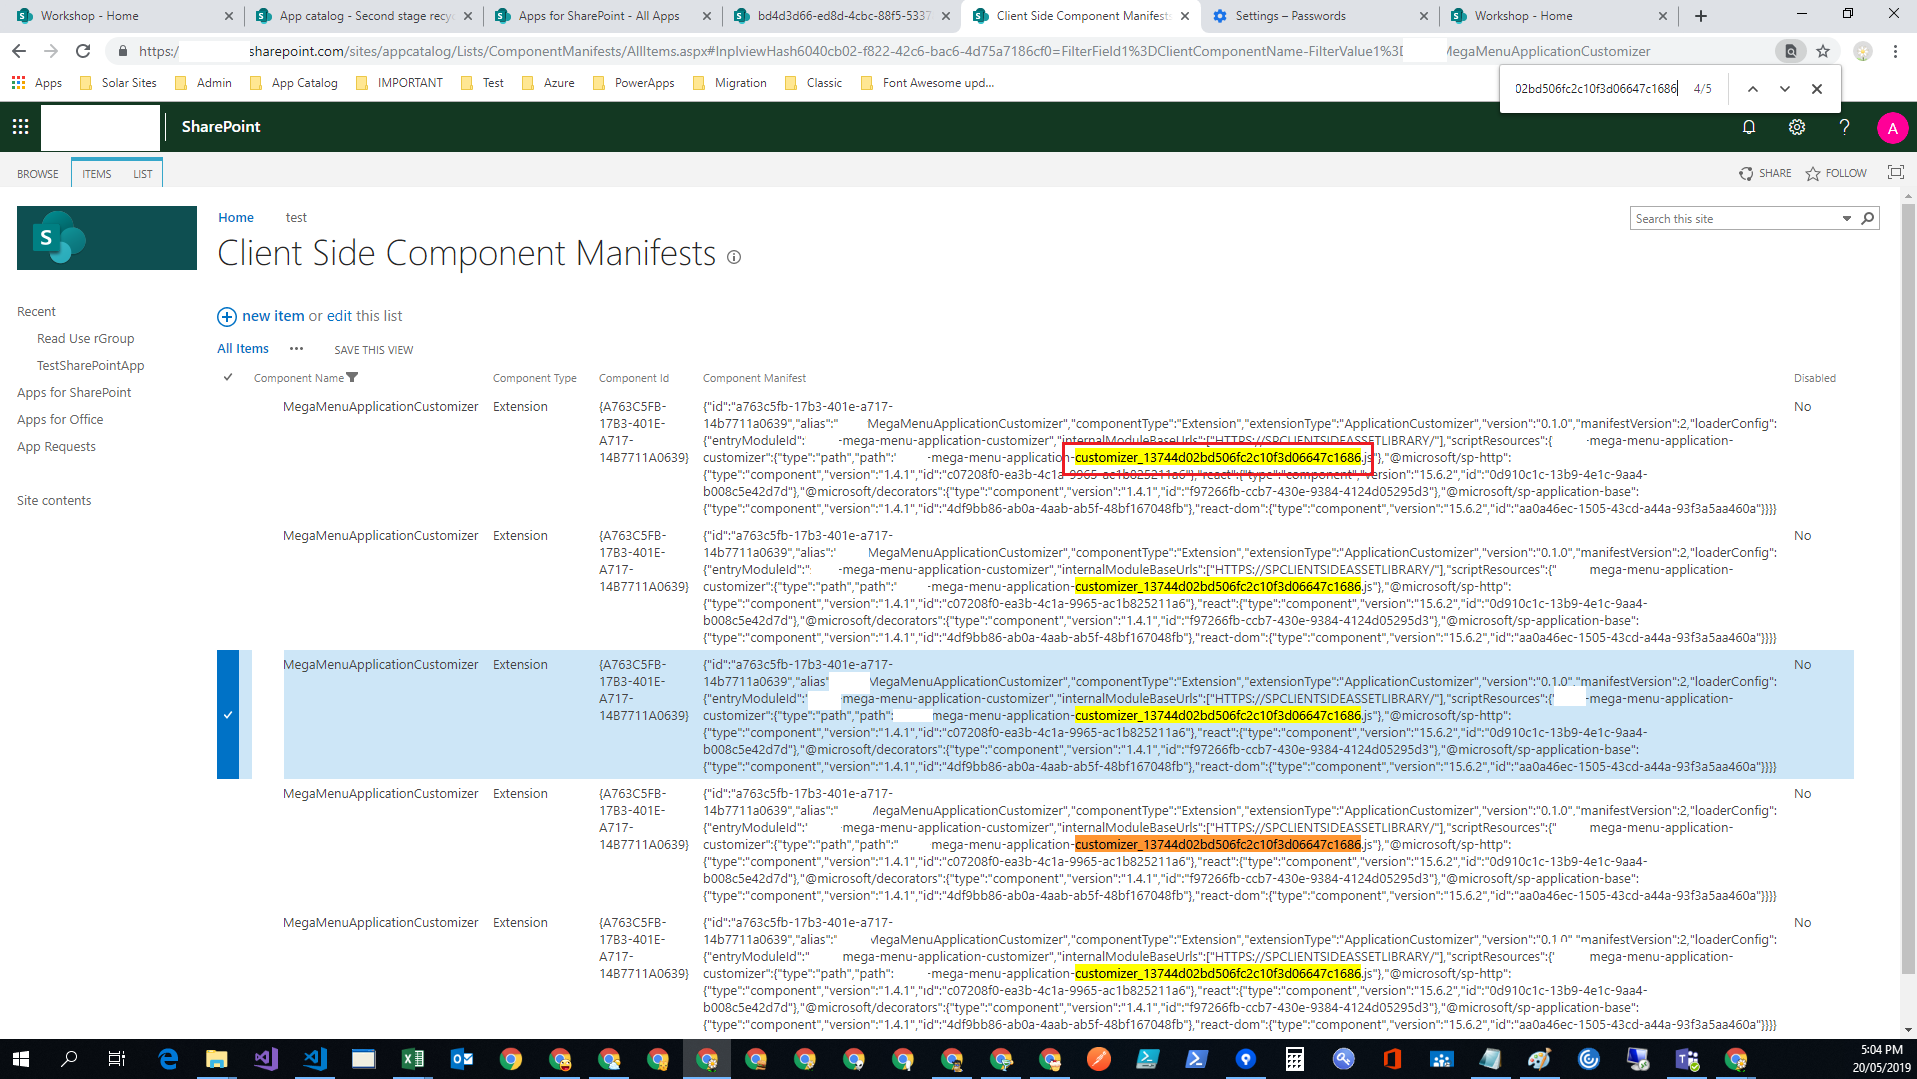Click the SharePoint site logo
The width and height of the screenshot is (1917, 1079).
tap(107, 238)
